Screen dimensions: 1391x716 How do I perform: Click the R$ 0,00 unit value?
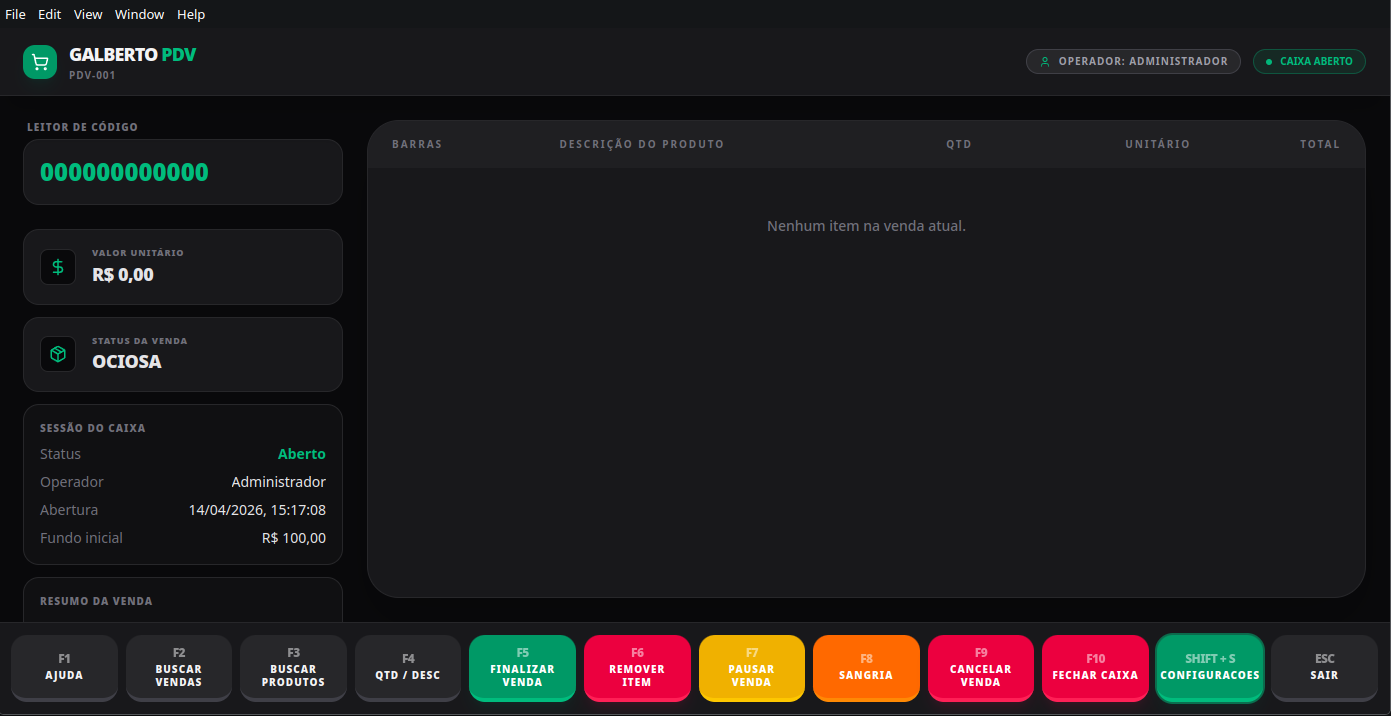123,275
